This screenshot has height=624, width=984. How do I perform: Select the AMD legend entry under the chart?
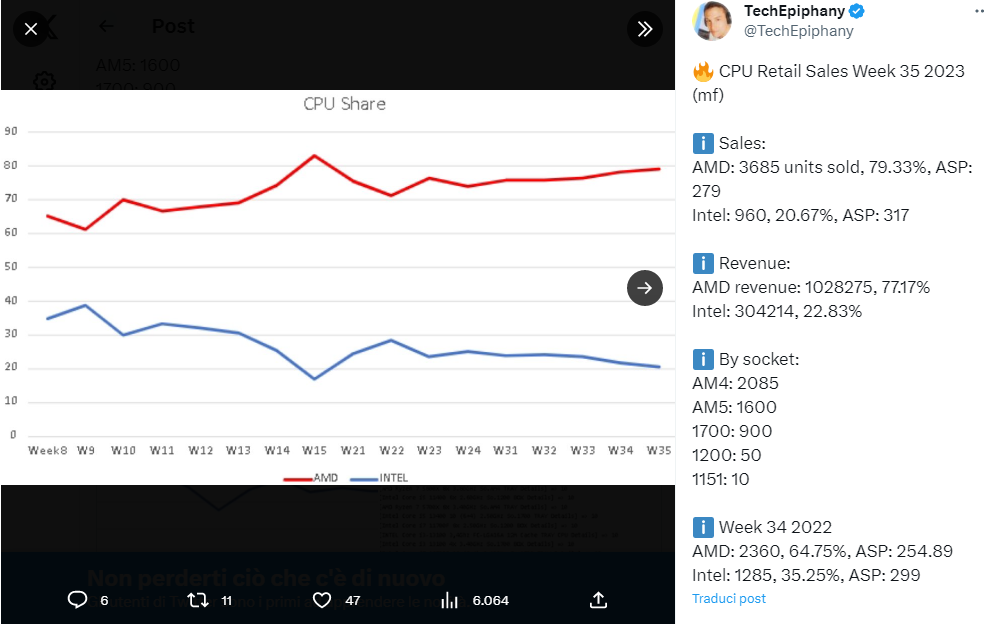tap(311, 478)
